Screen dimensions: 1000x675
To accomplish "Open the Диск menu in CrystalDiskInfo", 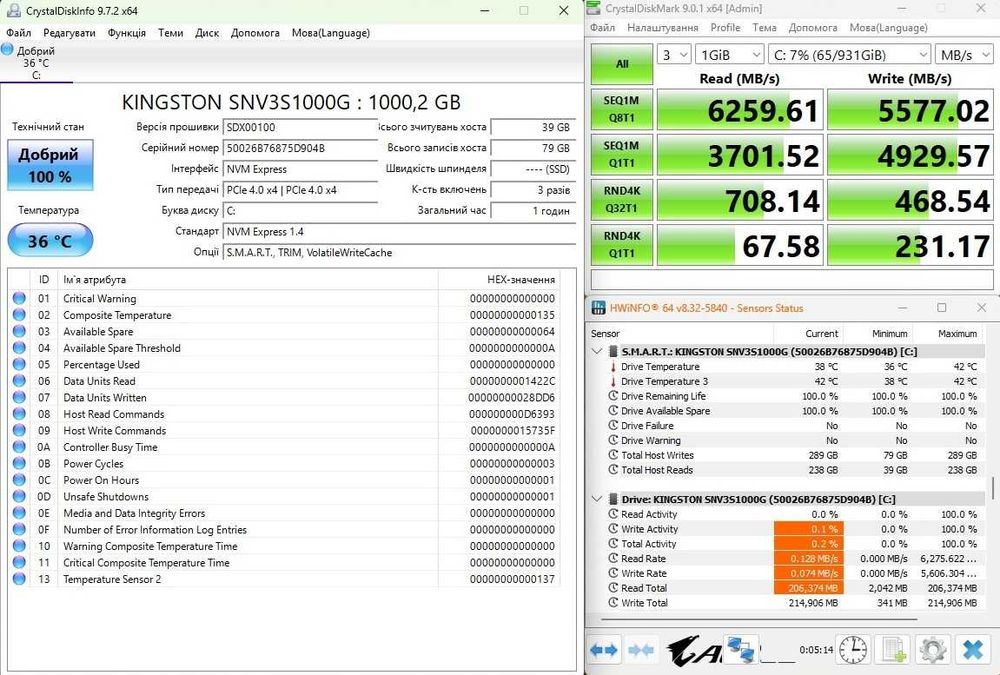I will (x=207, y=33).
